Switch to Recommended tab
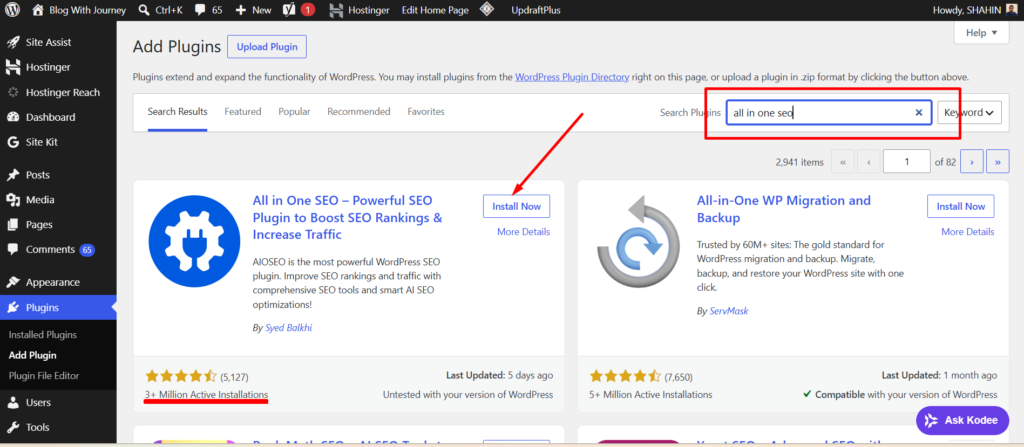This screenshot has width=1024, height=447. (x=359, y=112)
